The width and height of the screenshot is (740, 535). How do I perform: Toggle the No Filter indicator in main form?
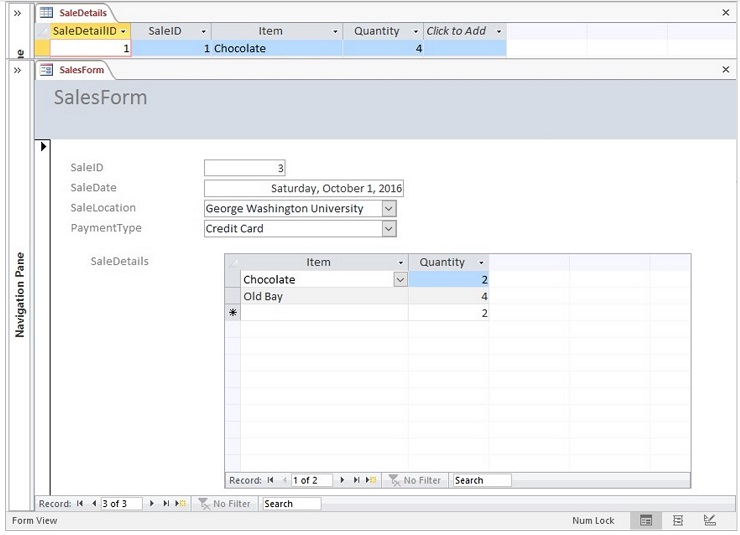point(225,504)
